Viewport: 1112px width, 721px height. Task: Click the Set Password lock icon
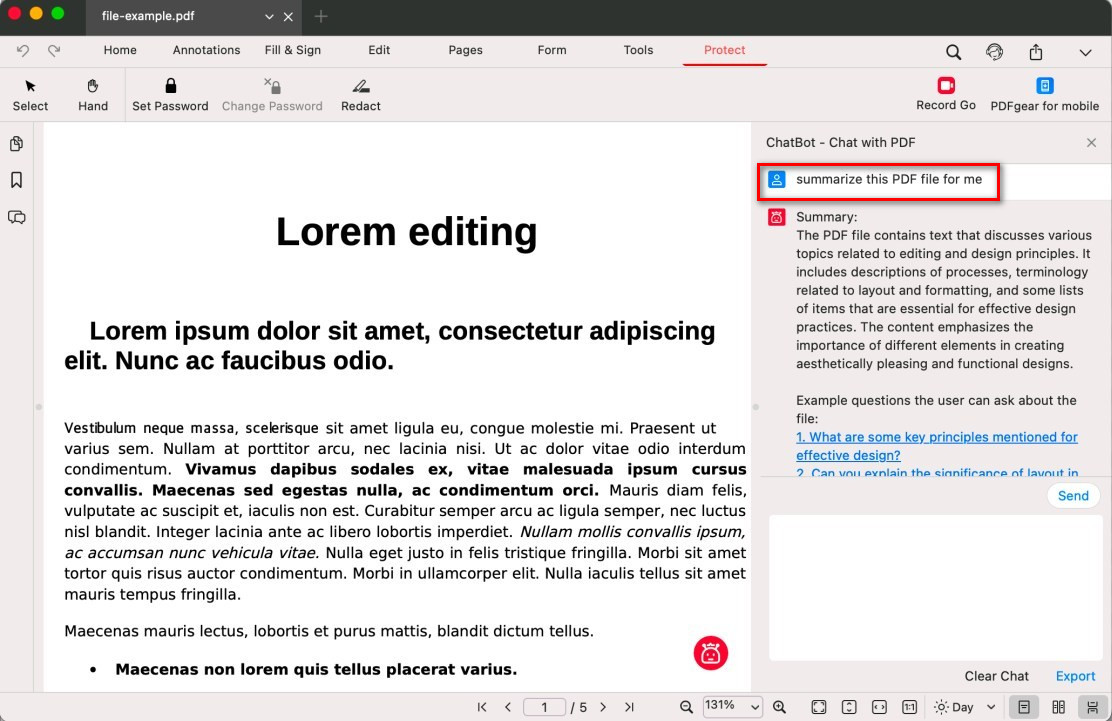pyautogui.click(x=170, y=86)
